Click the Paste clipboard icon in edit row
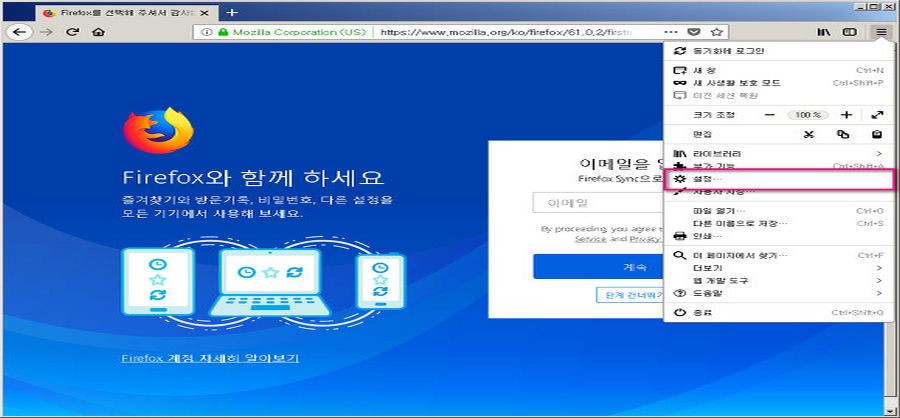Screen dimensions: 900x418 (x=876, y=134)
